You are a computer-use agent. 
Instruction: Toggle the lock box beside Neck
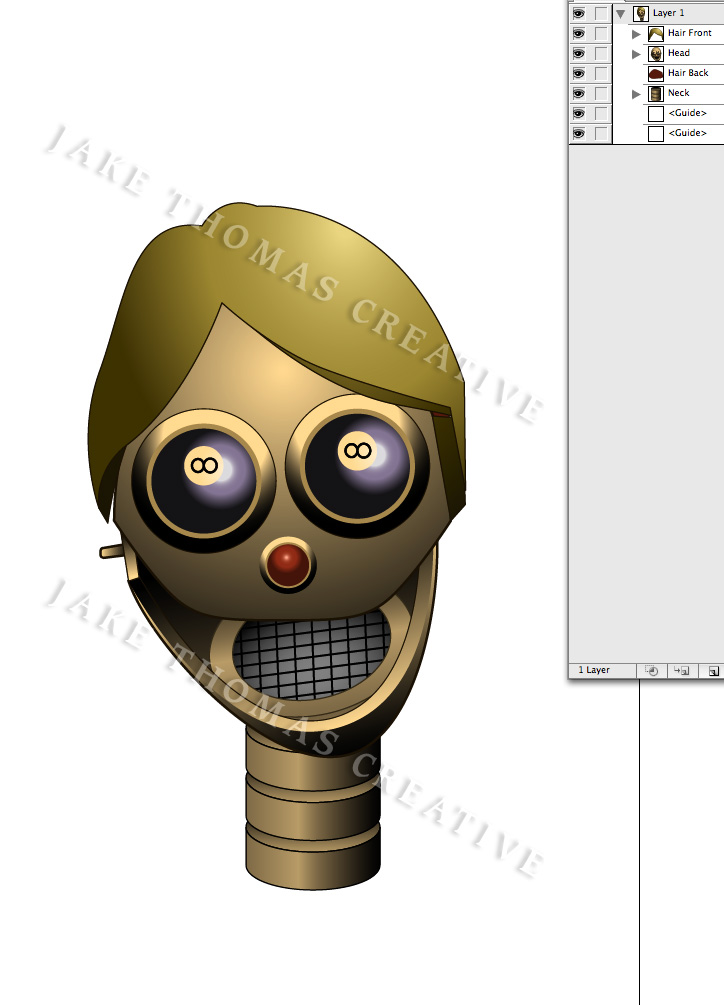click(600, 94)
